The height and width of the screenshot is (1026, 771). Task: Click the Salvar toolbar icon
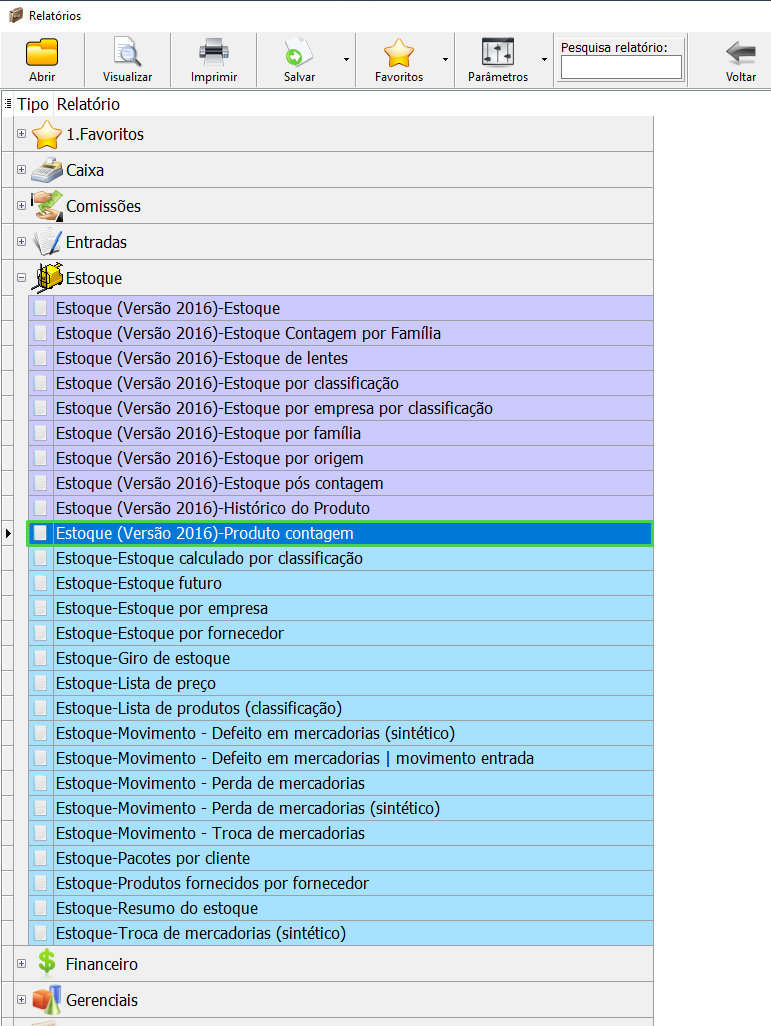(299, 52)
